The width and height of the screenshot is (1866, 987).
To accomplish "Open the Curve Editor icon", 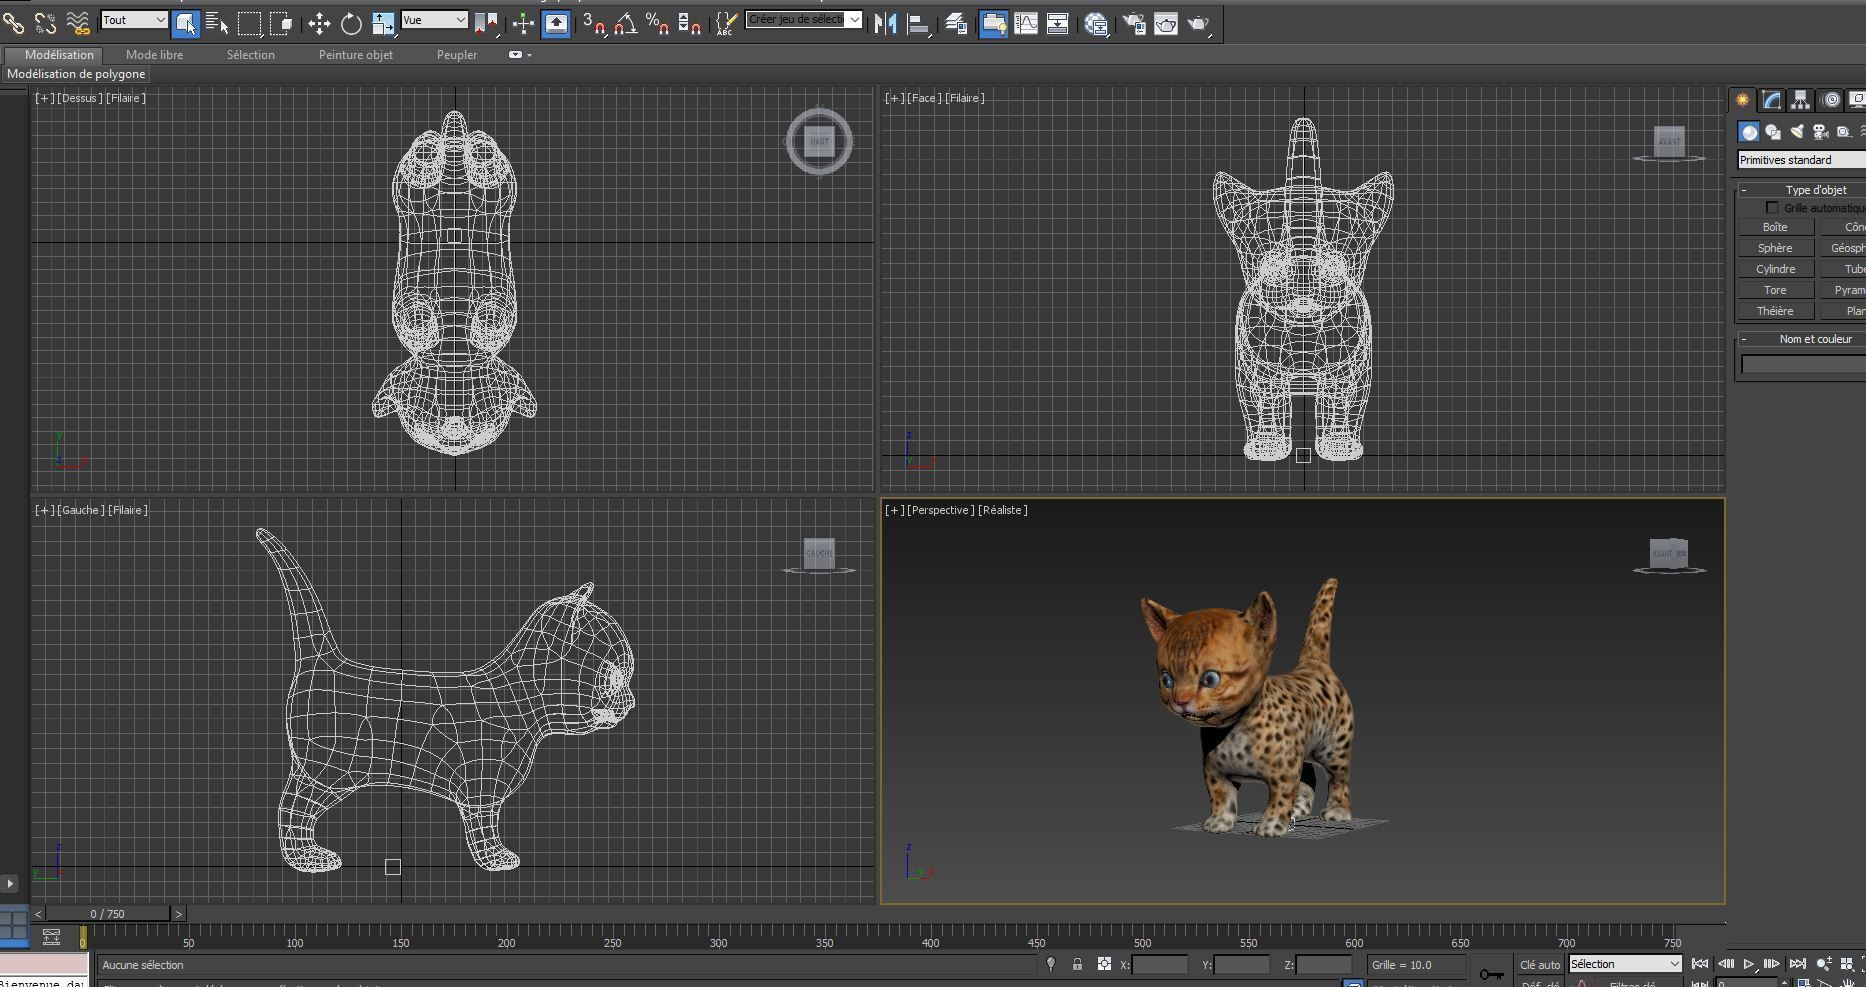I will pos(1026,23).
